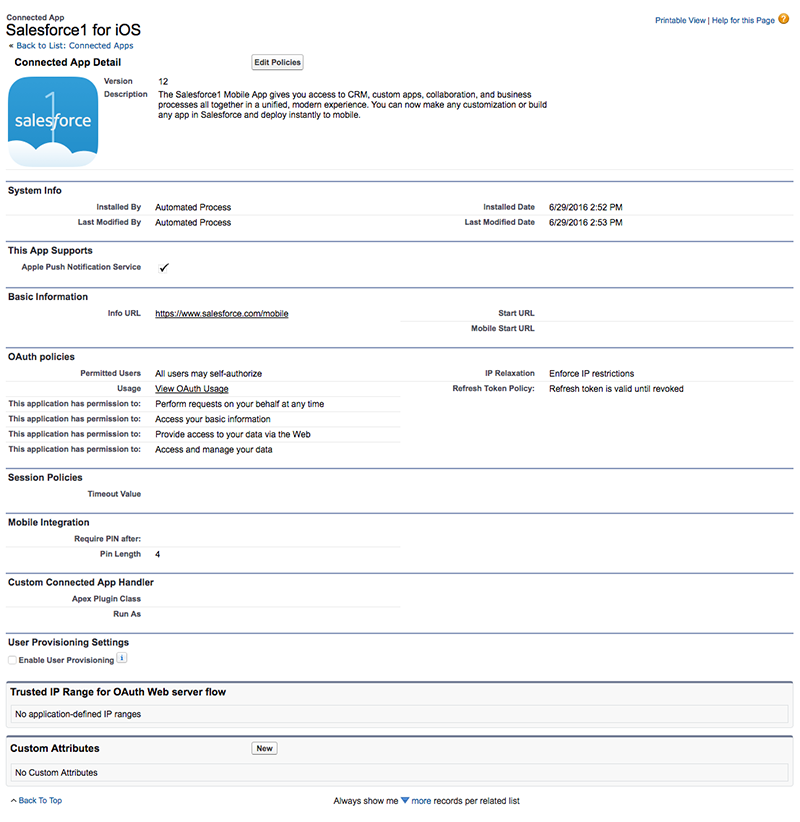The width and height of the screenshot is (800, 822).
Task: Click 'Perform requests on your behalf at any time'
Action: point(240,404)
